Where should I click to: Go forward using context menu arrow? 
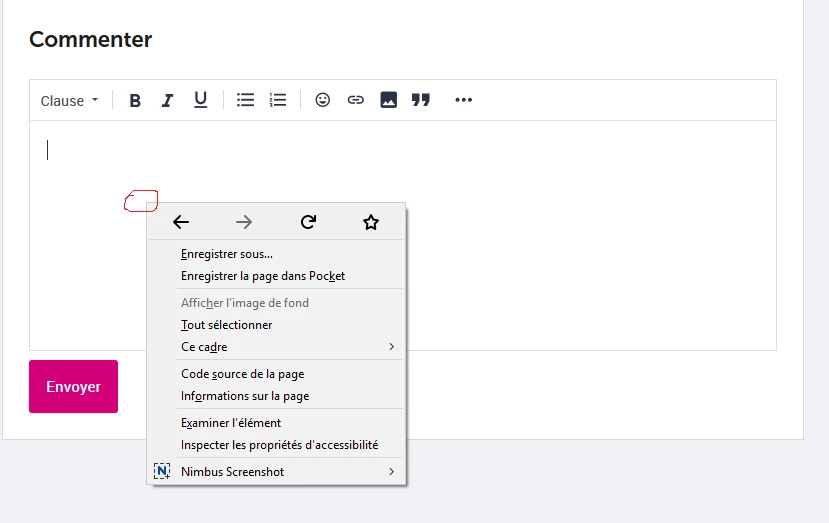coord(244,222)
